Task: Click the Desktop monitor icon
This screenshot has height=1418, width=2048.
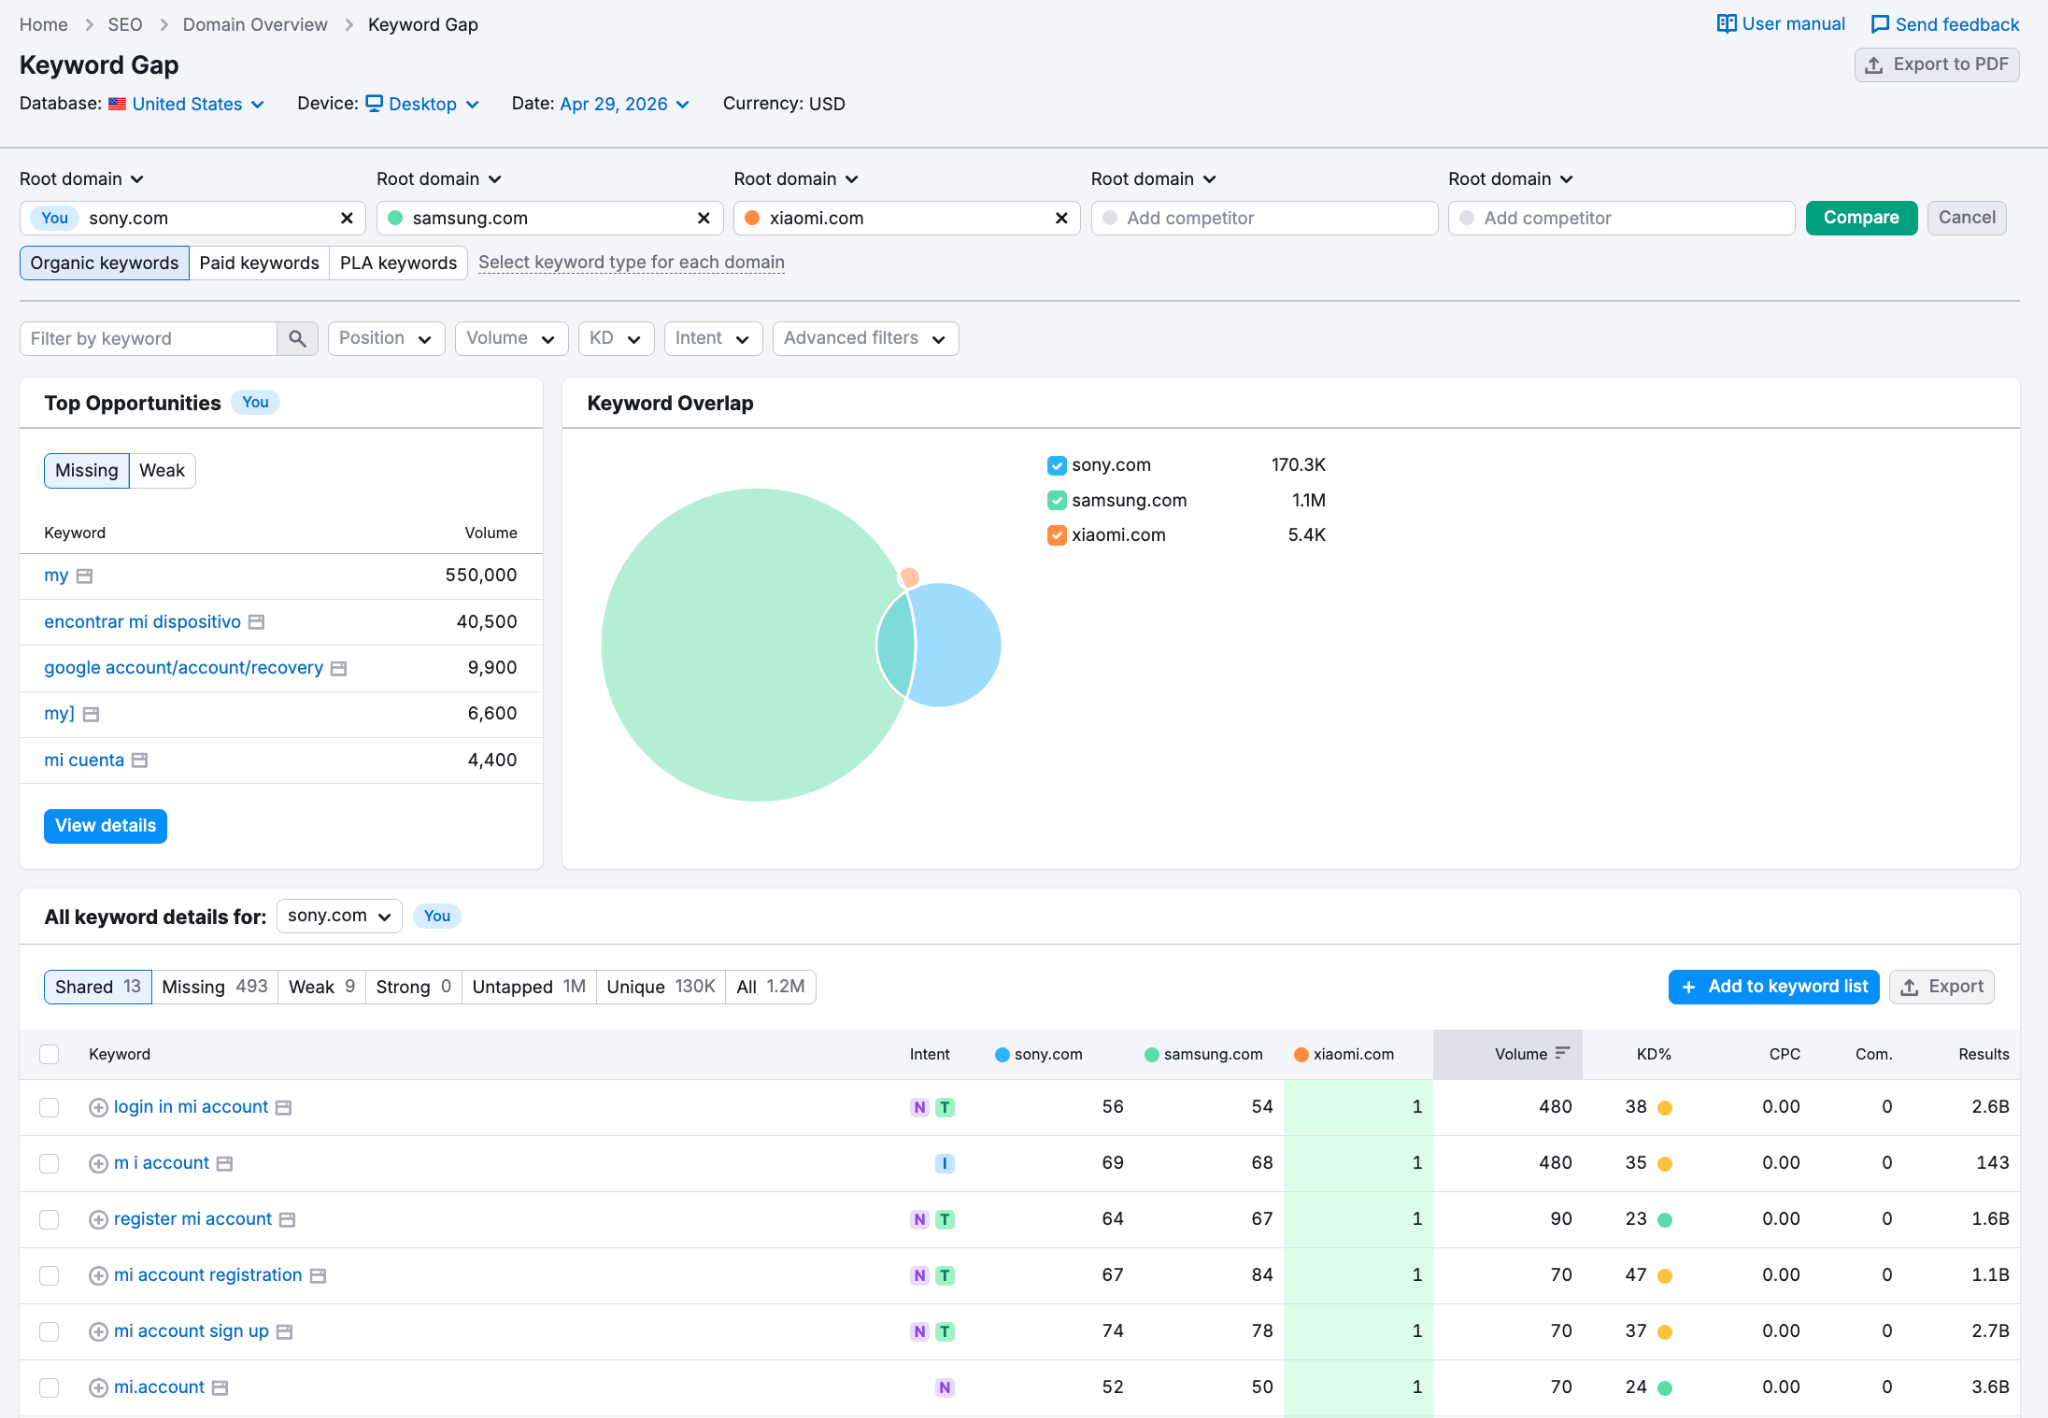Action: pos(374,103)
